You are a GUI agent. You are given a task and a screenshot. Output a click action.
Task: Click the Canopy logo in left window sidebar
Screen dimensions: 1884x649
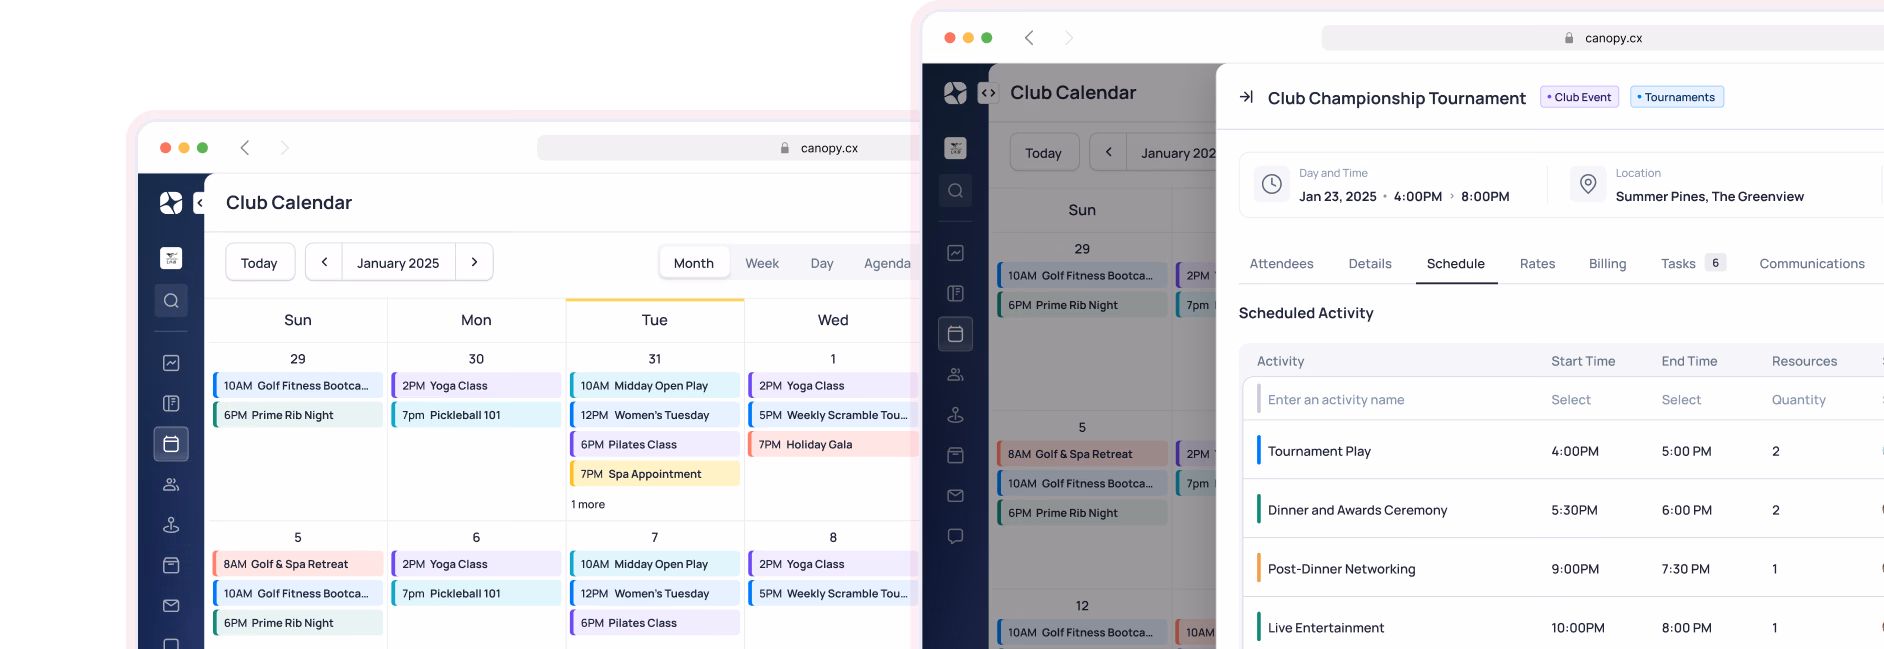(x=171, y=203)
